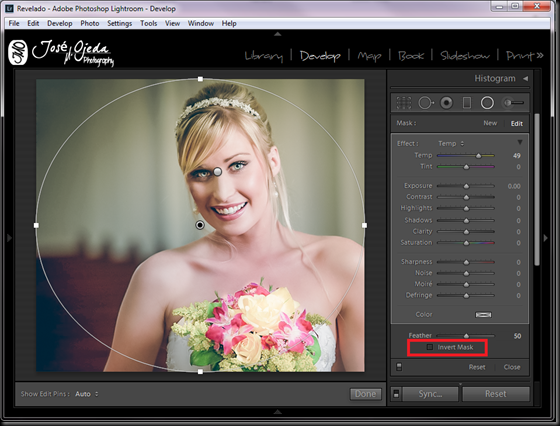Screen dimensions: 560x426
Task: Open the Edit menu
Action: click(x=33, y=24)
